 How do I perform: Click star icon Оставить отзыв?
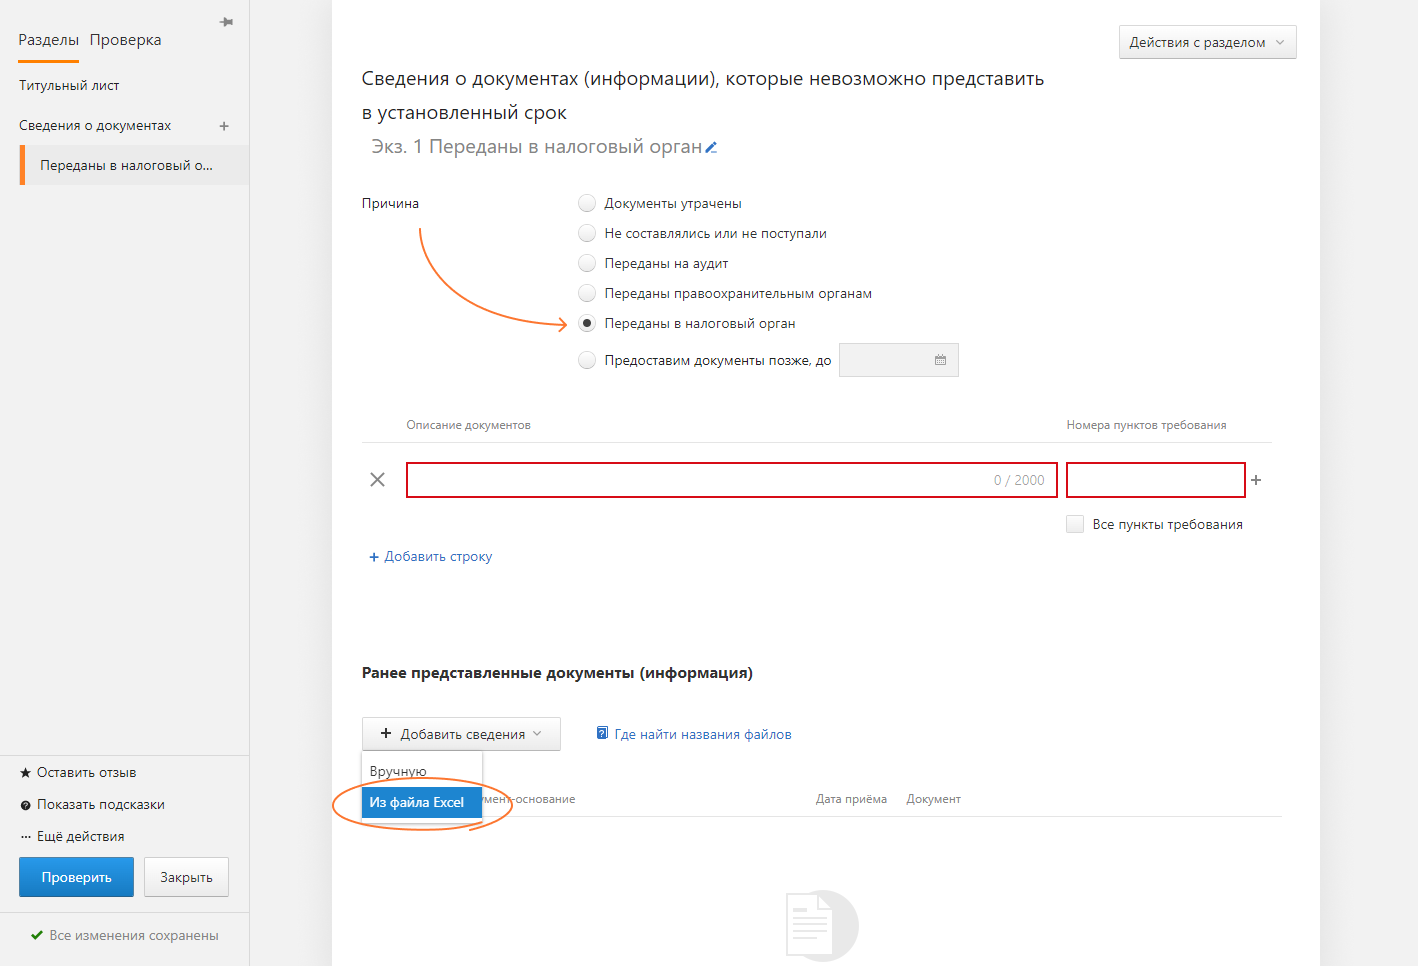26,773
